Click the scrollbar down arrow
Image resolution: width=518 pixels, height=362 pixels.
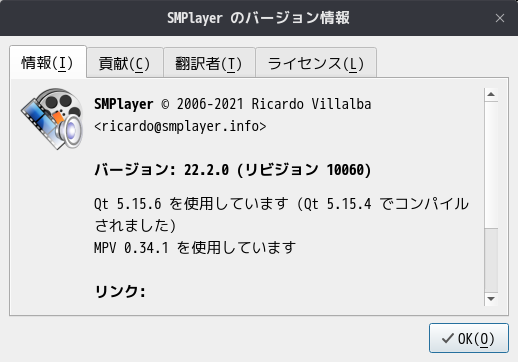491,299
